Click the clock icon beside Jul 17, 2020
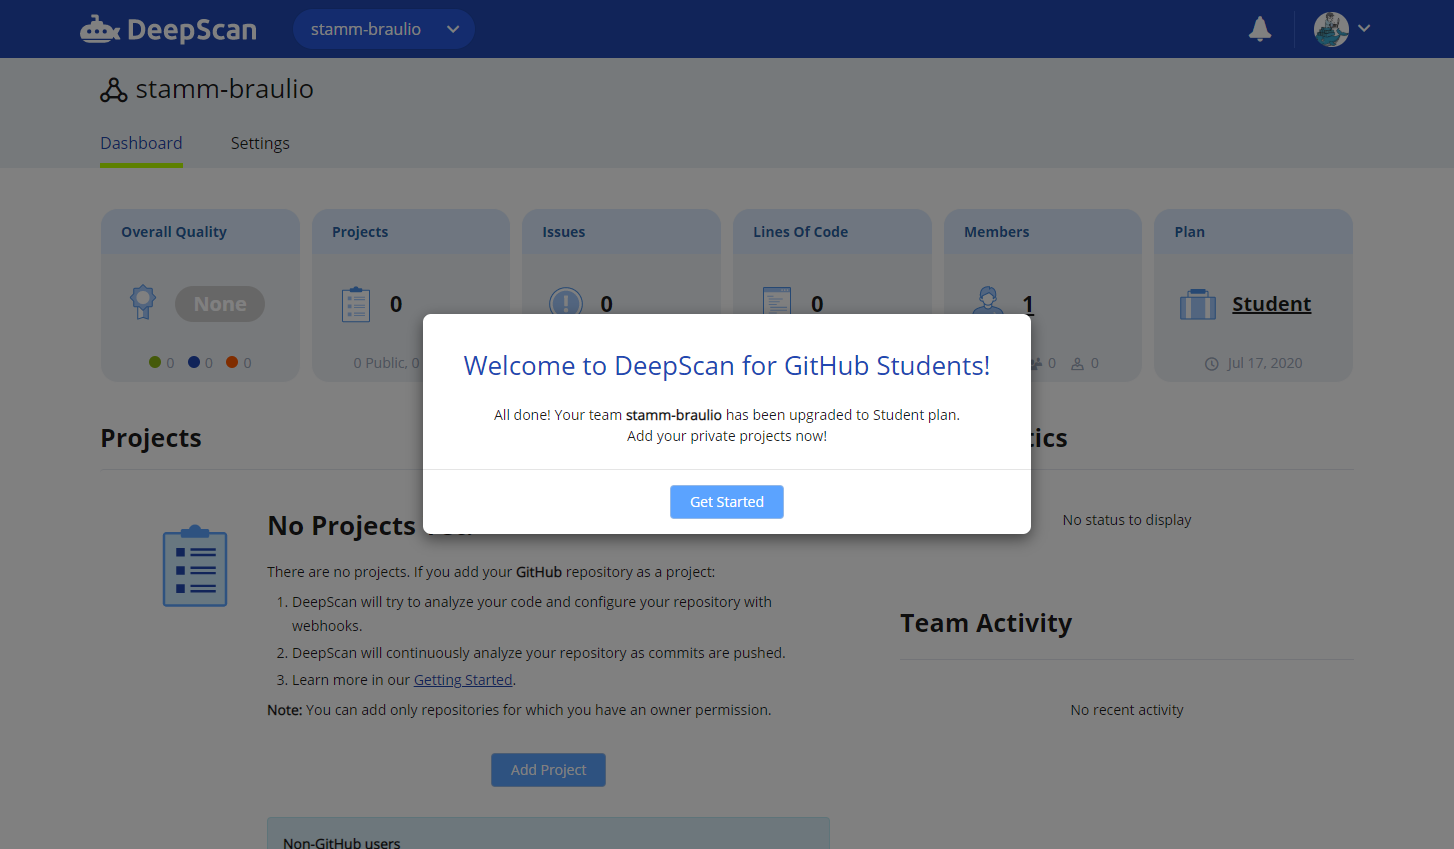1454x849 pixels. pos(1212,364)
